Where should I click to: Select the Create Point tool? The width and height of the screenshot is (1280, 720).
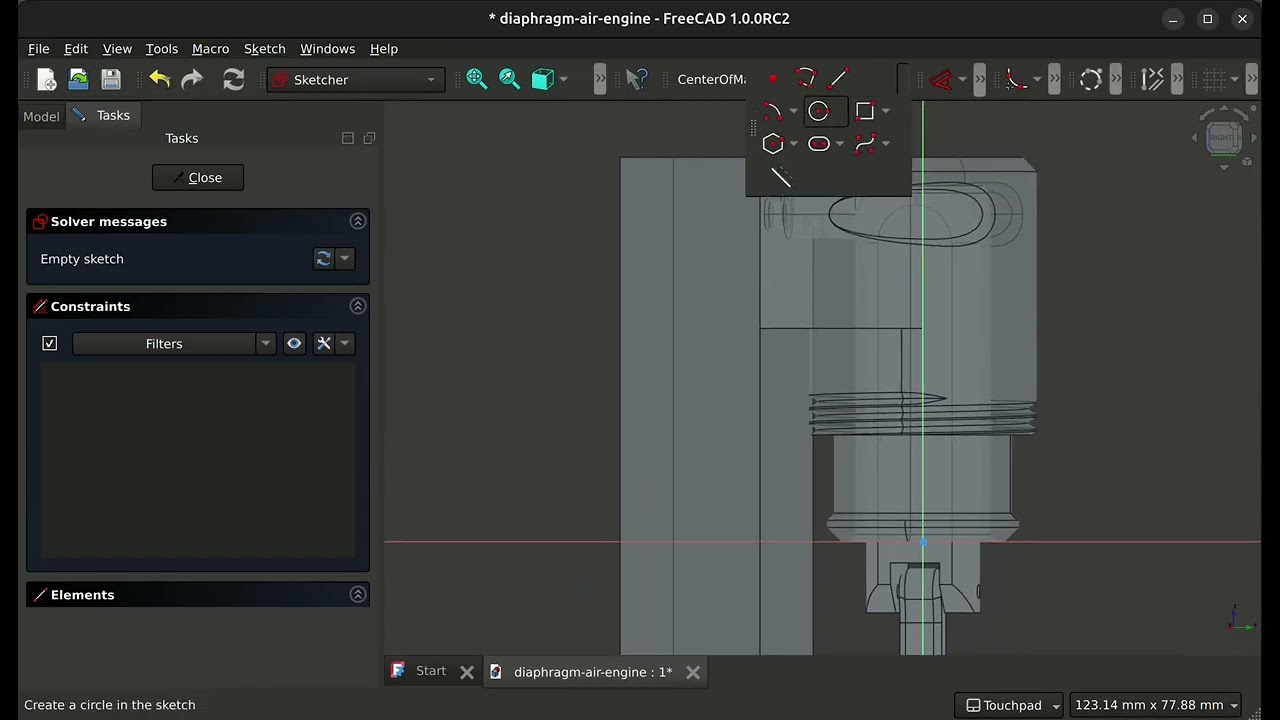point(772,79)
